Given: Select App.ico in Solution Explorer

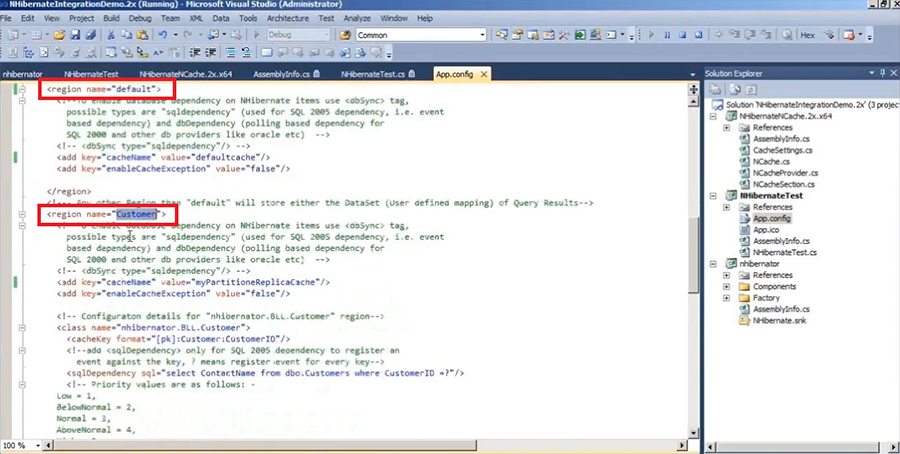Looking at the screenshot, I should click(x=766, y=230).
